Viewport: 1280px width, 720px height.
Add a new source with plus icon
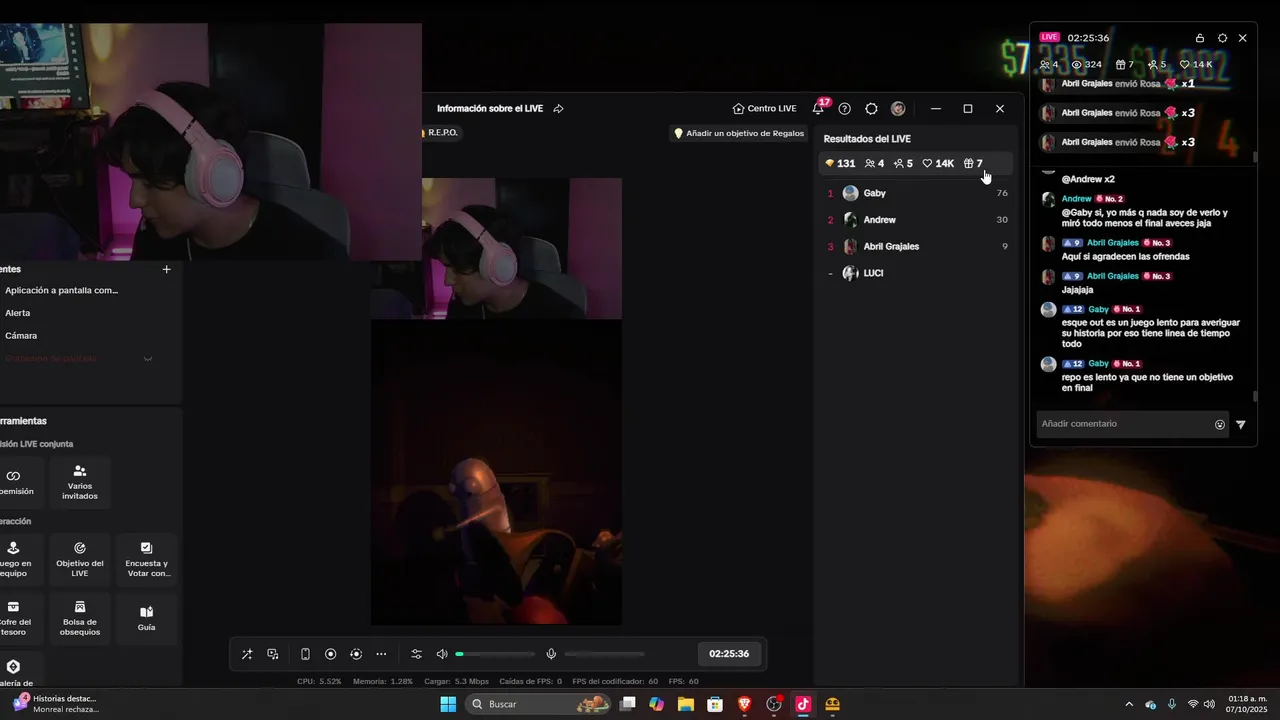tap(167, 269)
